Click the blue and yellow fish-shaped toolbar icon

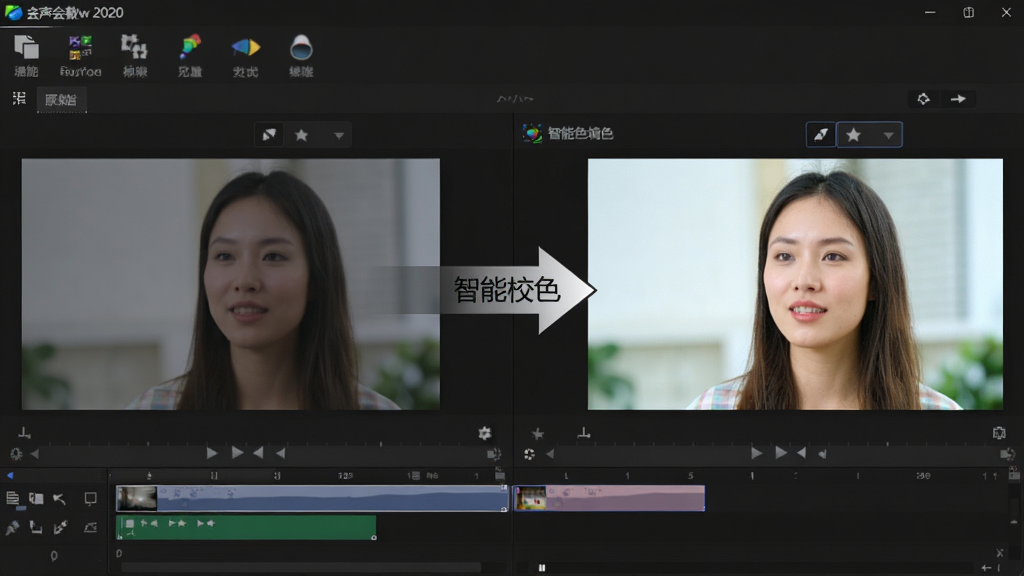coord(246,47)
